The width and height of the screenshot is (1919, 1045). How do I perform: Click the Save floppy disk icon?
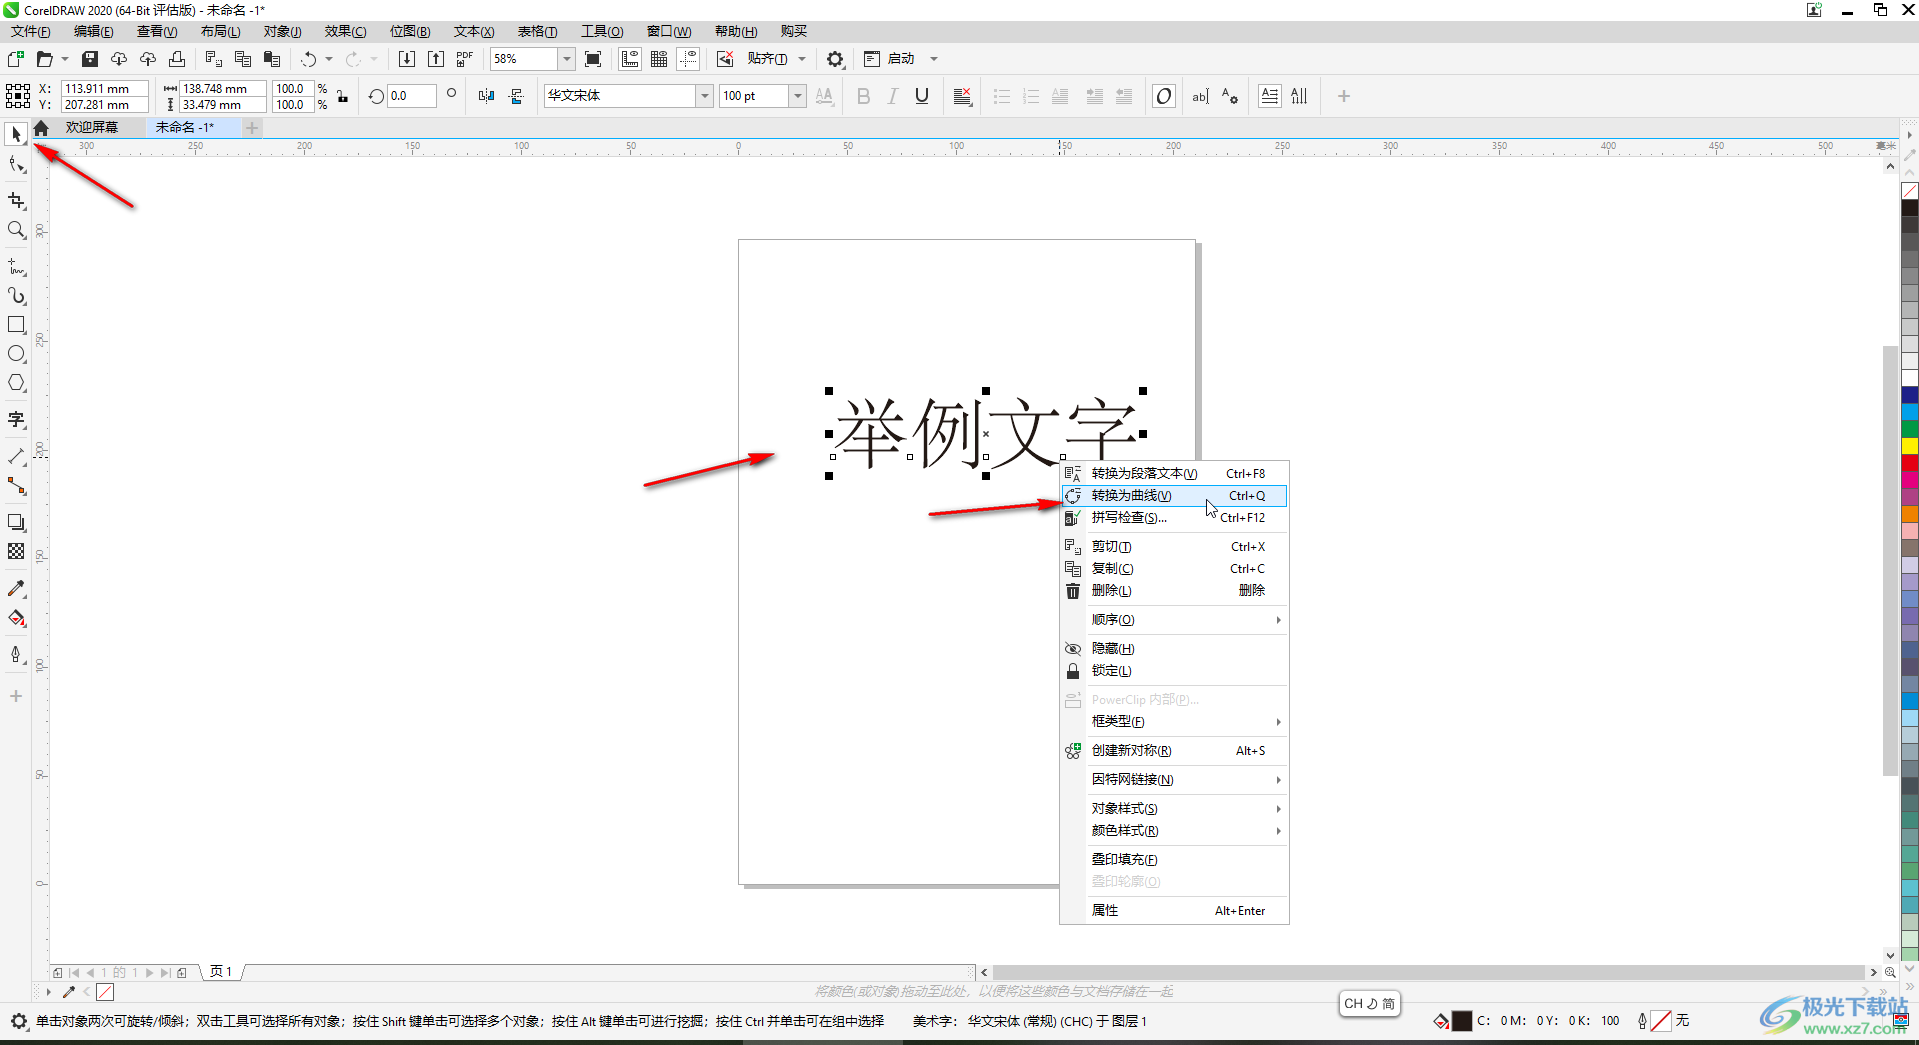coord(90,59)
